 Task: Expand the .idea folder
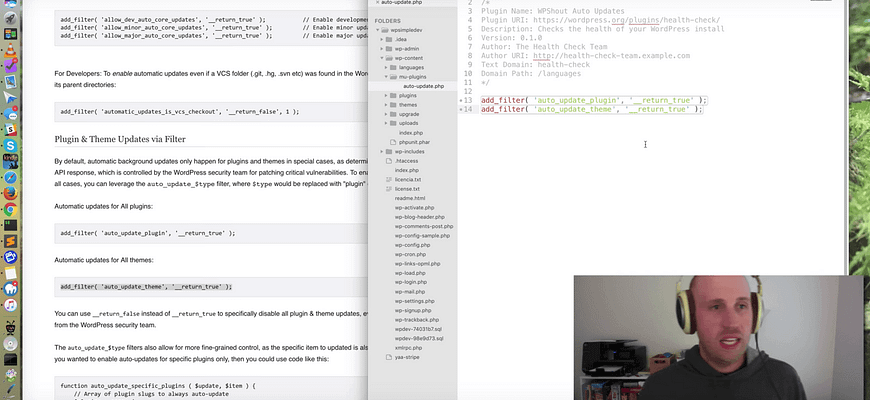(382, 39)
